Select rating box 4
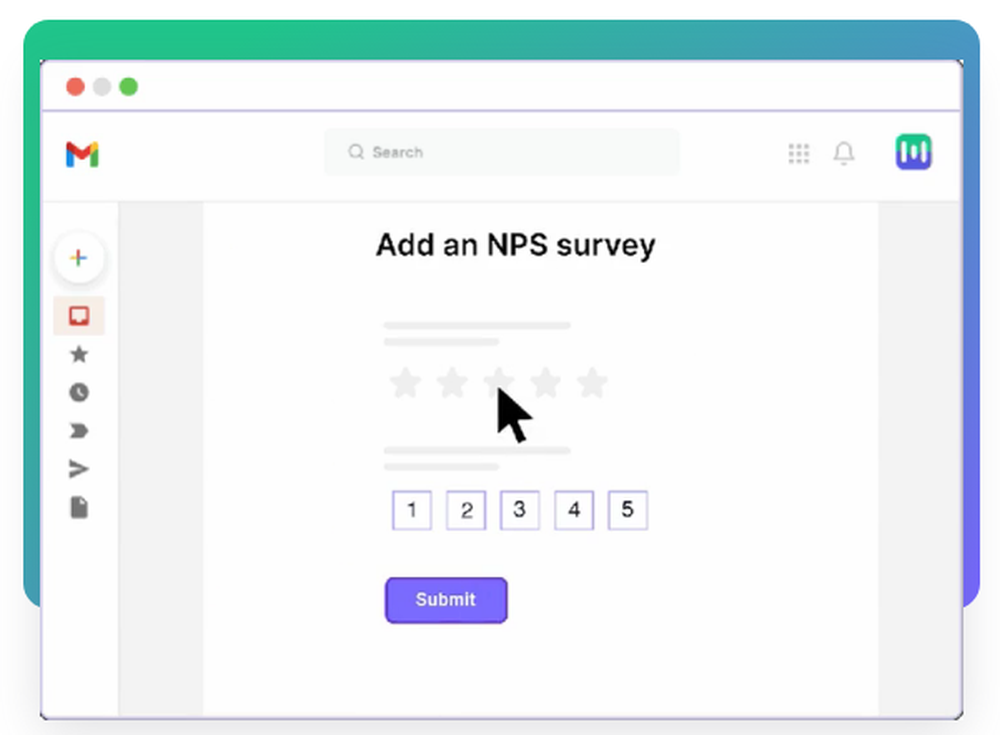Image resolution: width=1000 pixels, height=735 pixels. pyautogui.click(x=574, y=510)
